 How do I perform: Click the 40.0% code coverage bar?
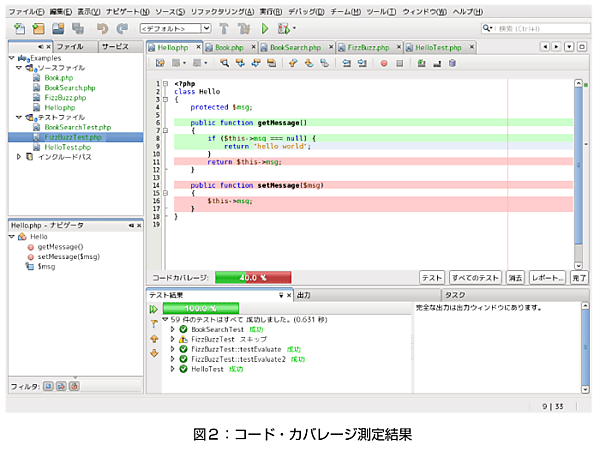(x=253, y=278)
